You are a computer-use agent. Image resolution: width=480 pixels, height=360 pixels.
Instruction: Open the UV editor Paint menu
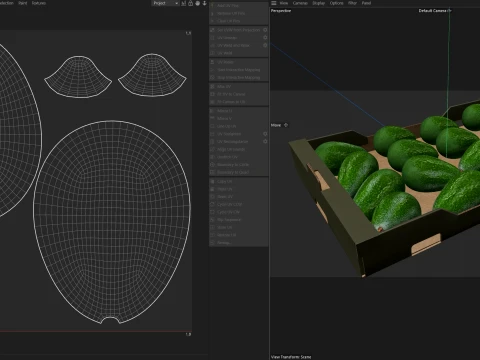[23, 3]
